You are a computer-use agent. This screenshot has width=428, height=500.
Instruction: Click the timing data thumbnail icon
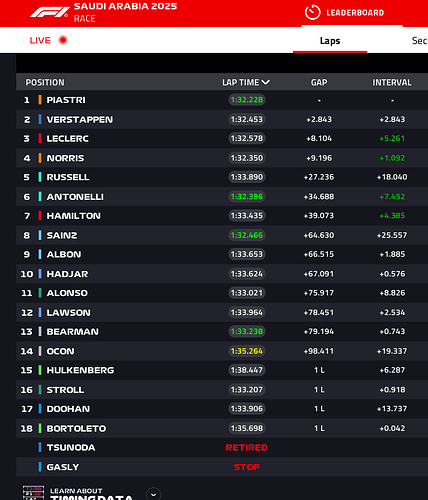(x=33, y=493)
